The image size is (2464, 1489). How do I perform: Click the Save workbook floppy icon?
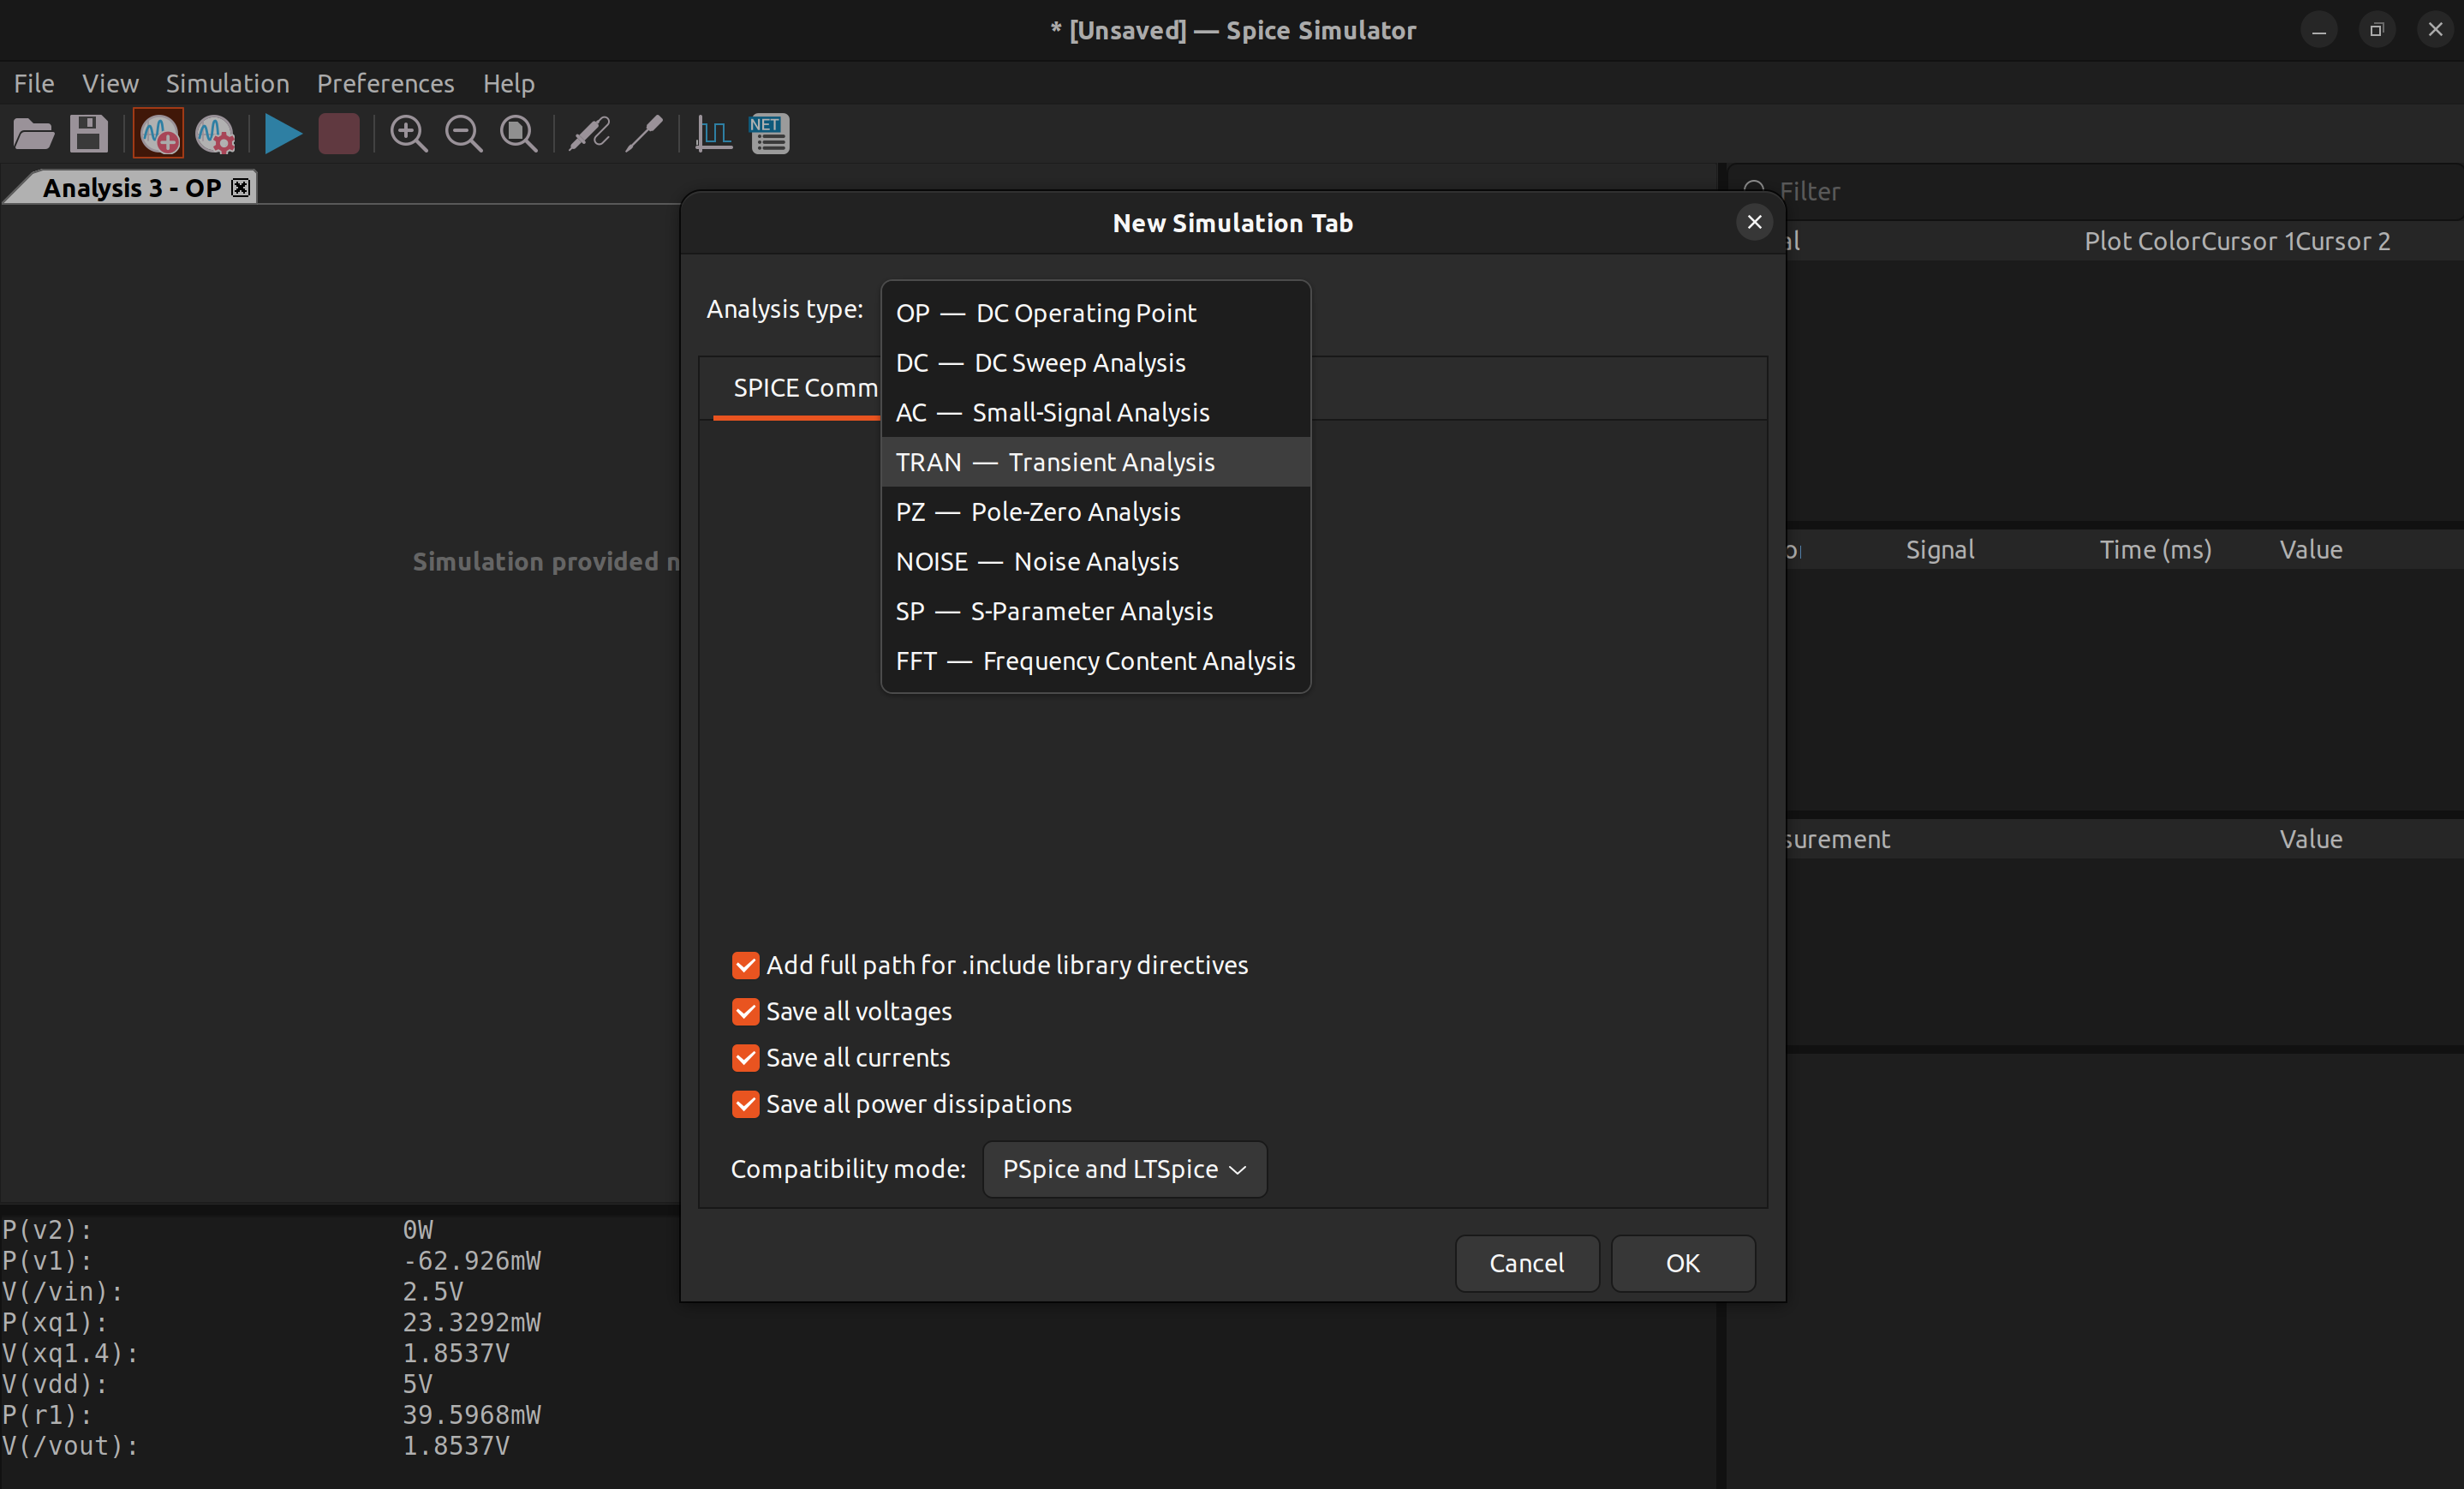point(88,134)
